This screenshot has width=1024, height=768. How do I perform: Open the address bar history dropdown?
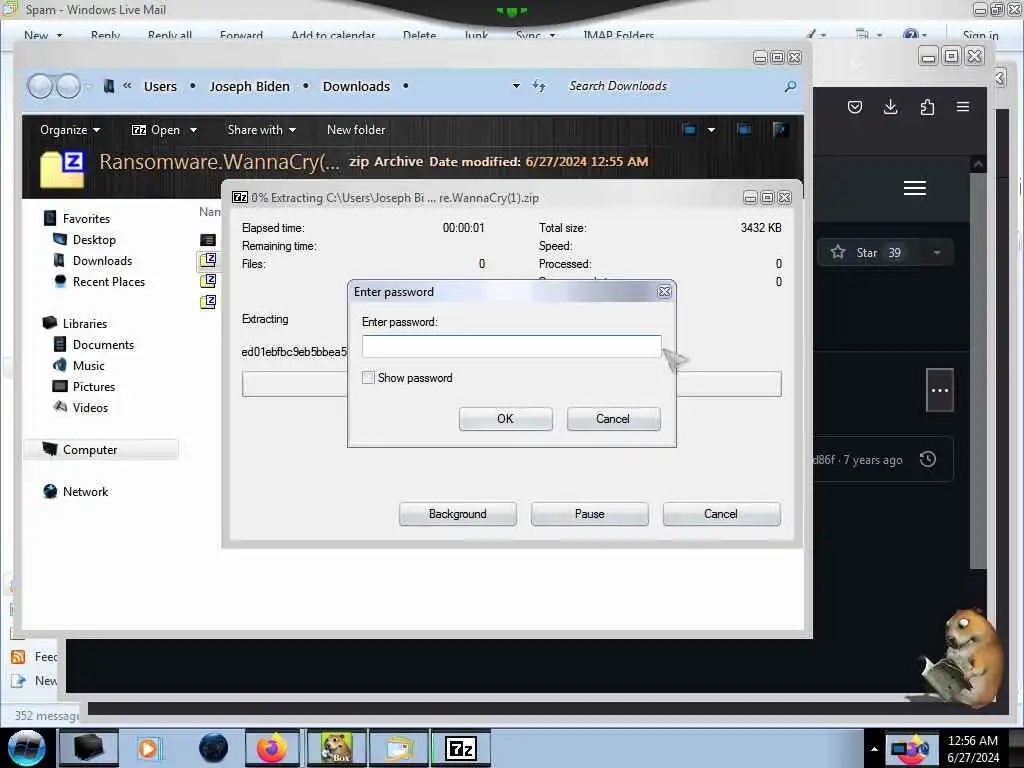point(516,86)
